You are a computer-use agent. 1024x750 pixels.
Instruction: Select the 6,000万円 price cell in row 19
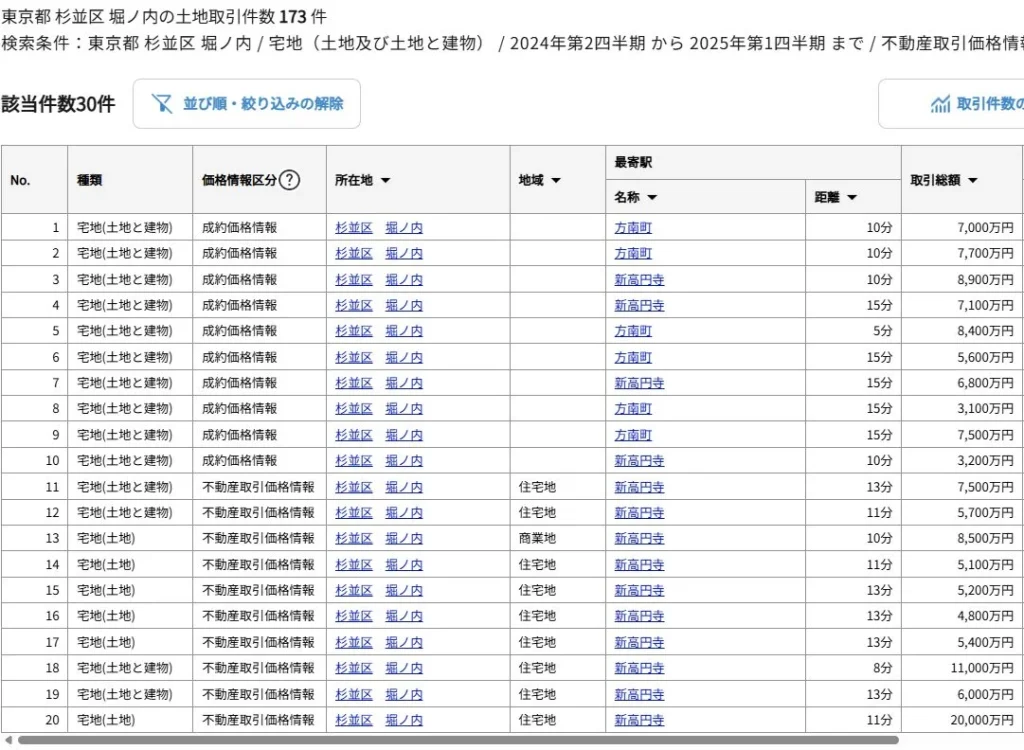pos(962,694)
